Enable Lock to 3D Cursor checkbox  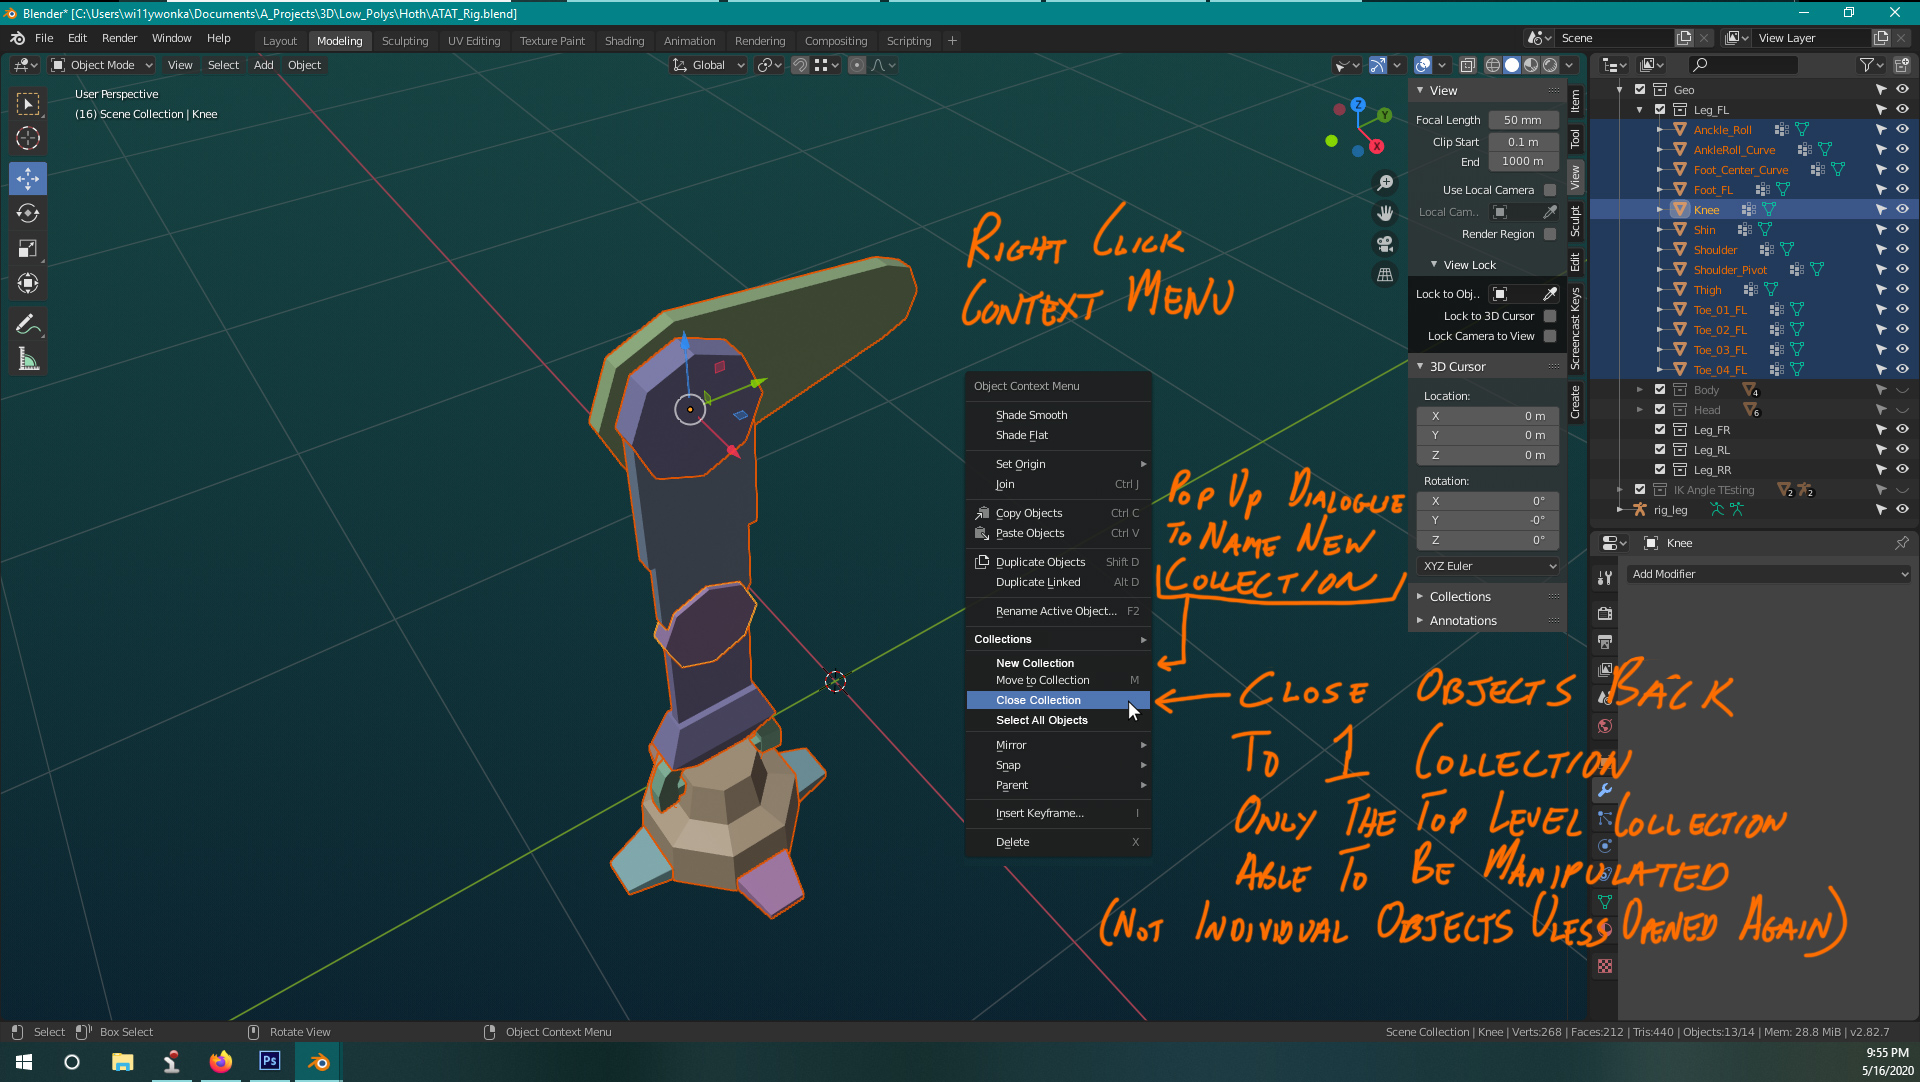coord(1550,316)
